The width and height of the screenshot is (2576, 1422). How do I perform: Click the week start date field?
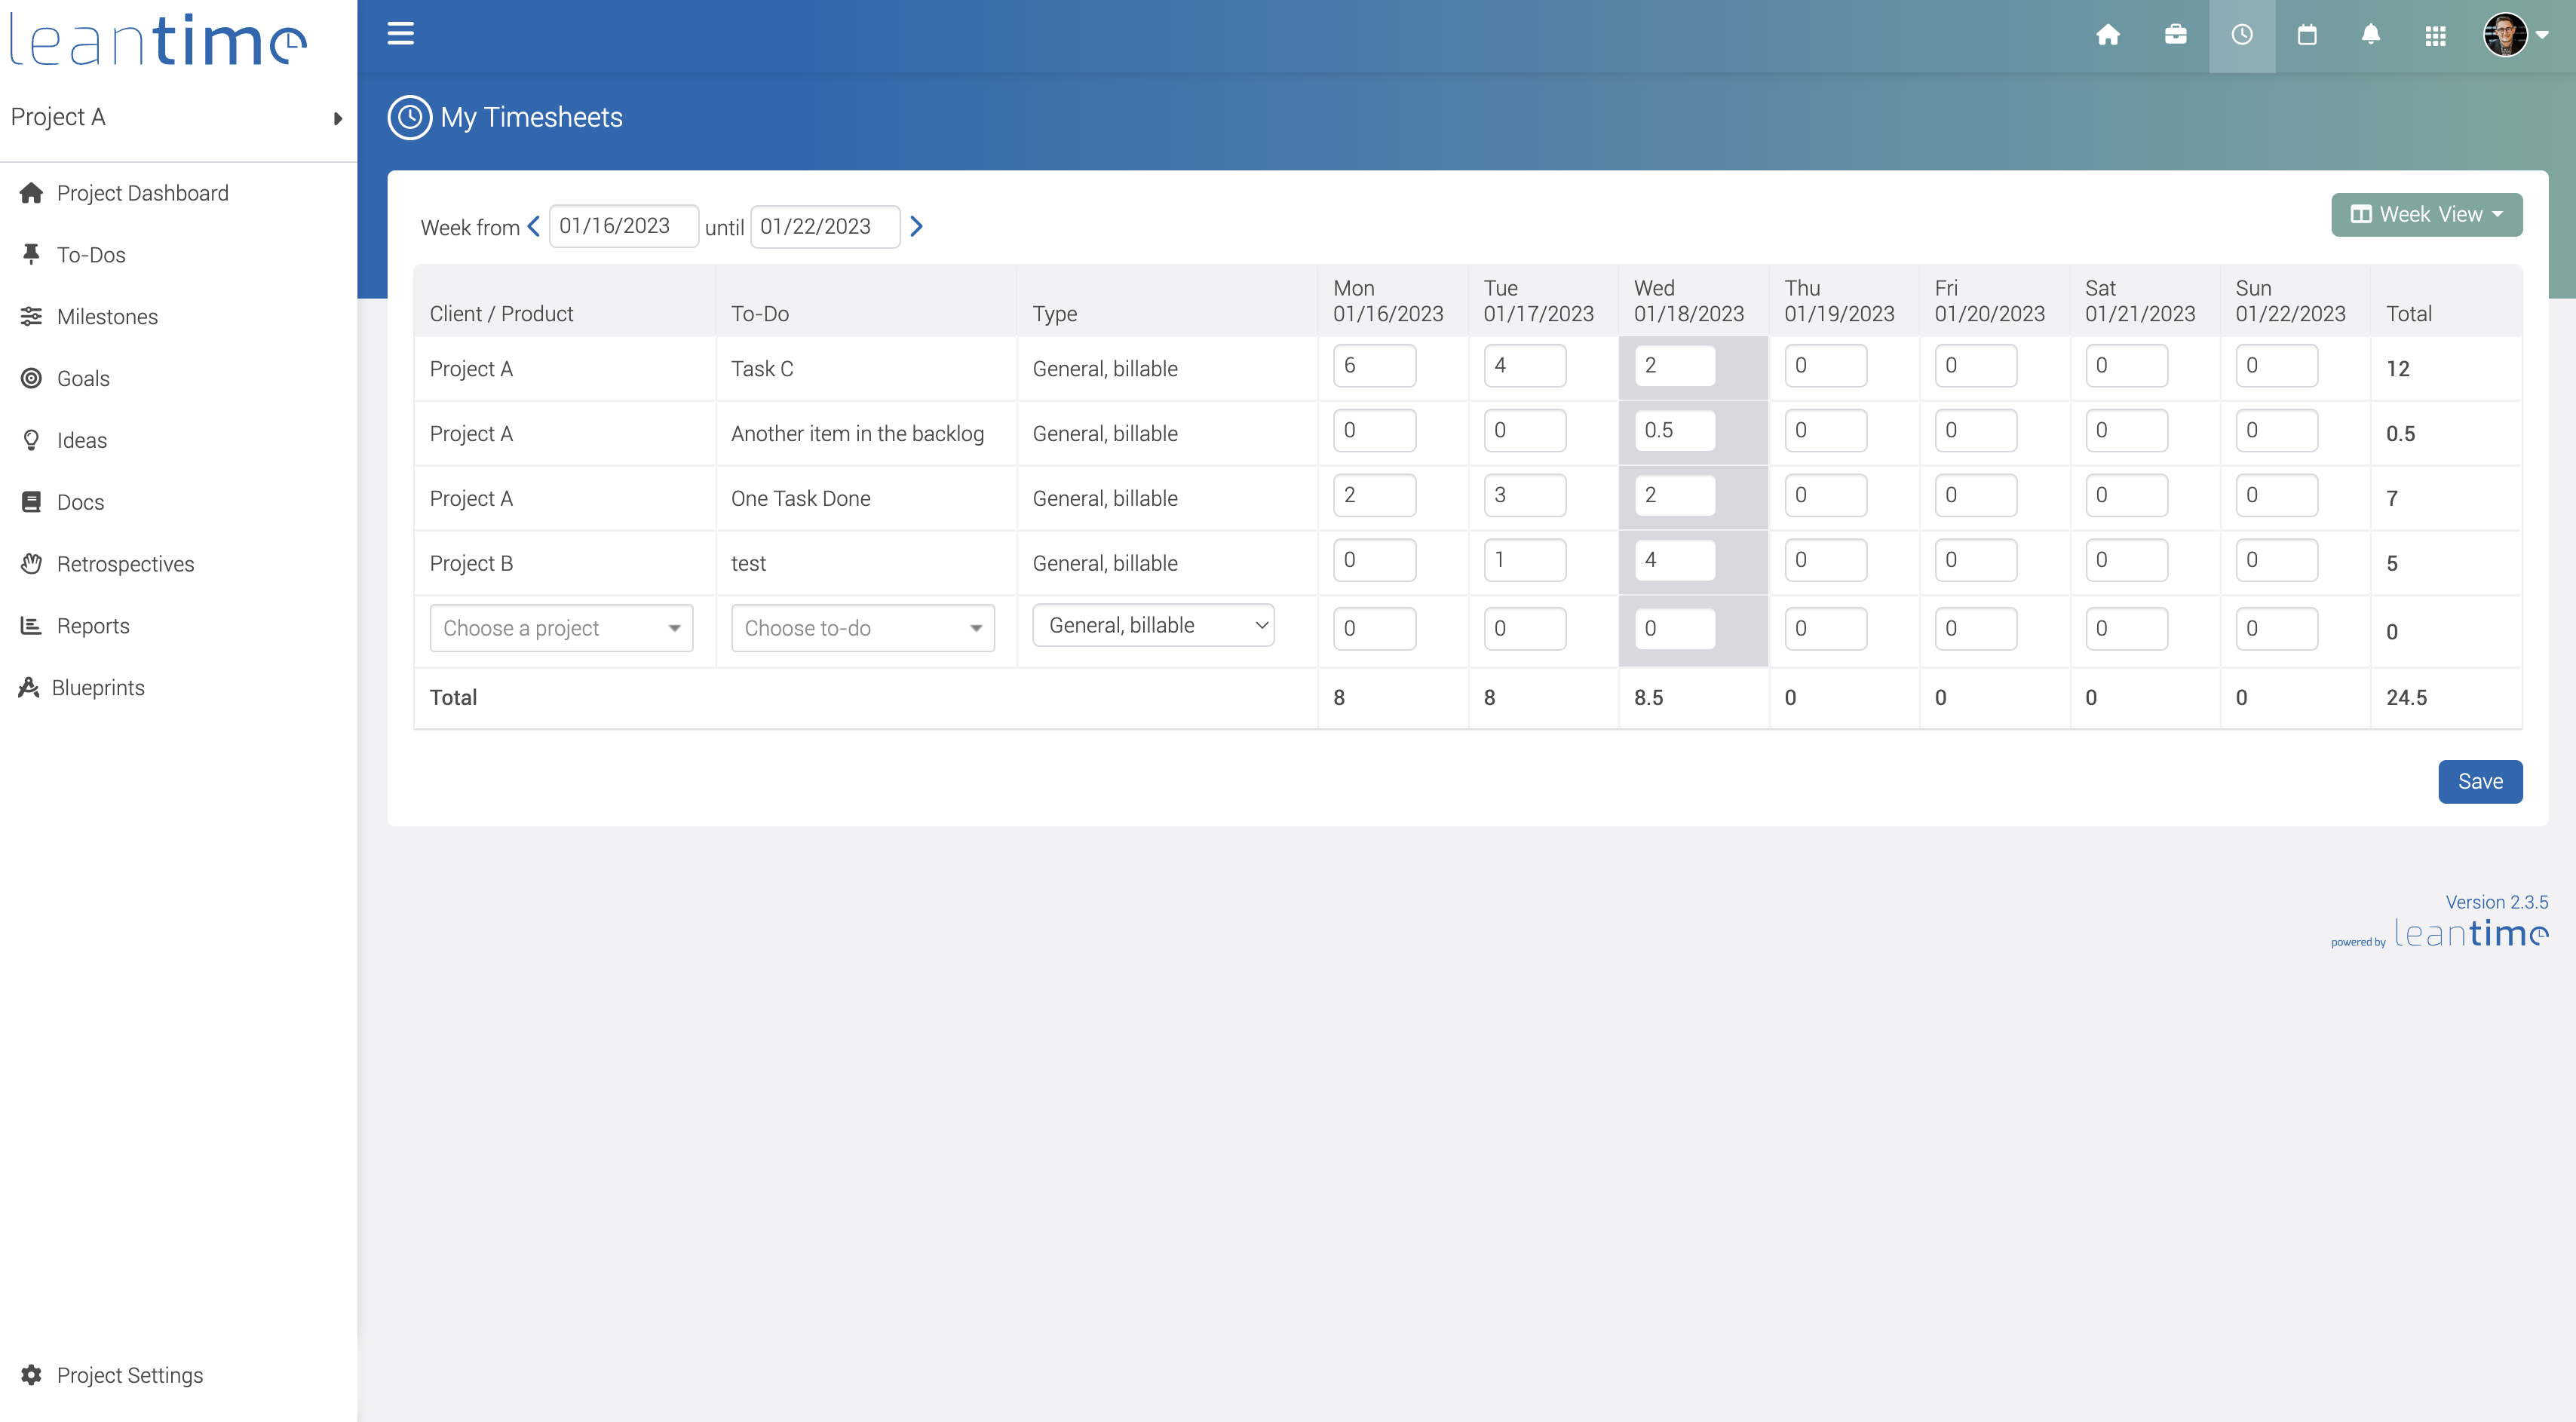tap(623, 226)
